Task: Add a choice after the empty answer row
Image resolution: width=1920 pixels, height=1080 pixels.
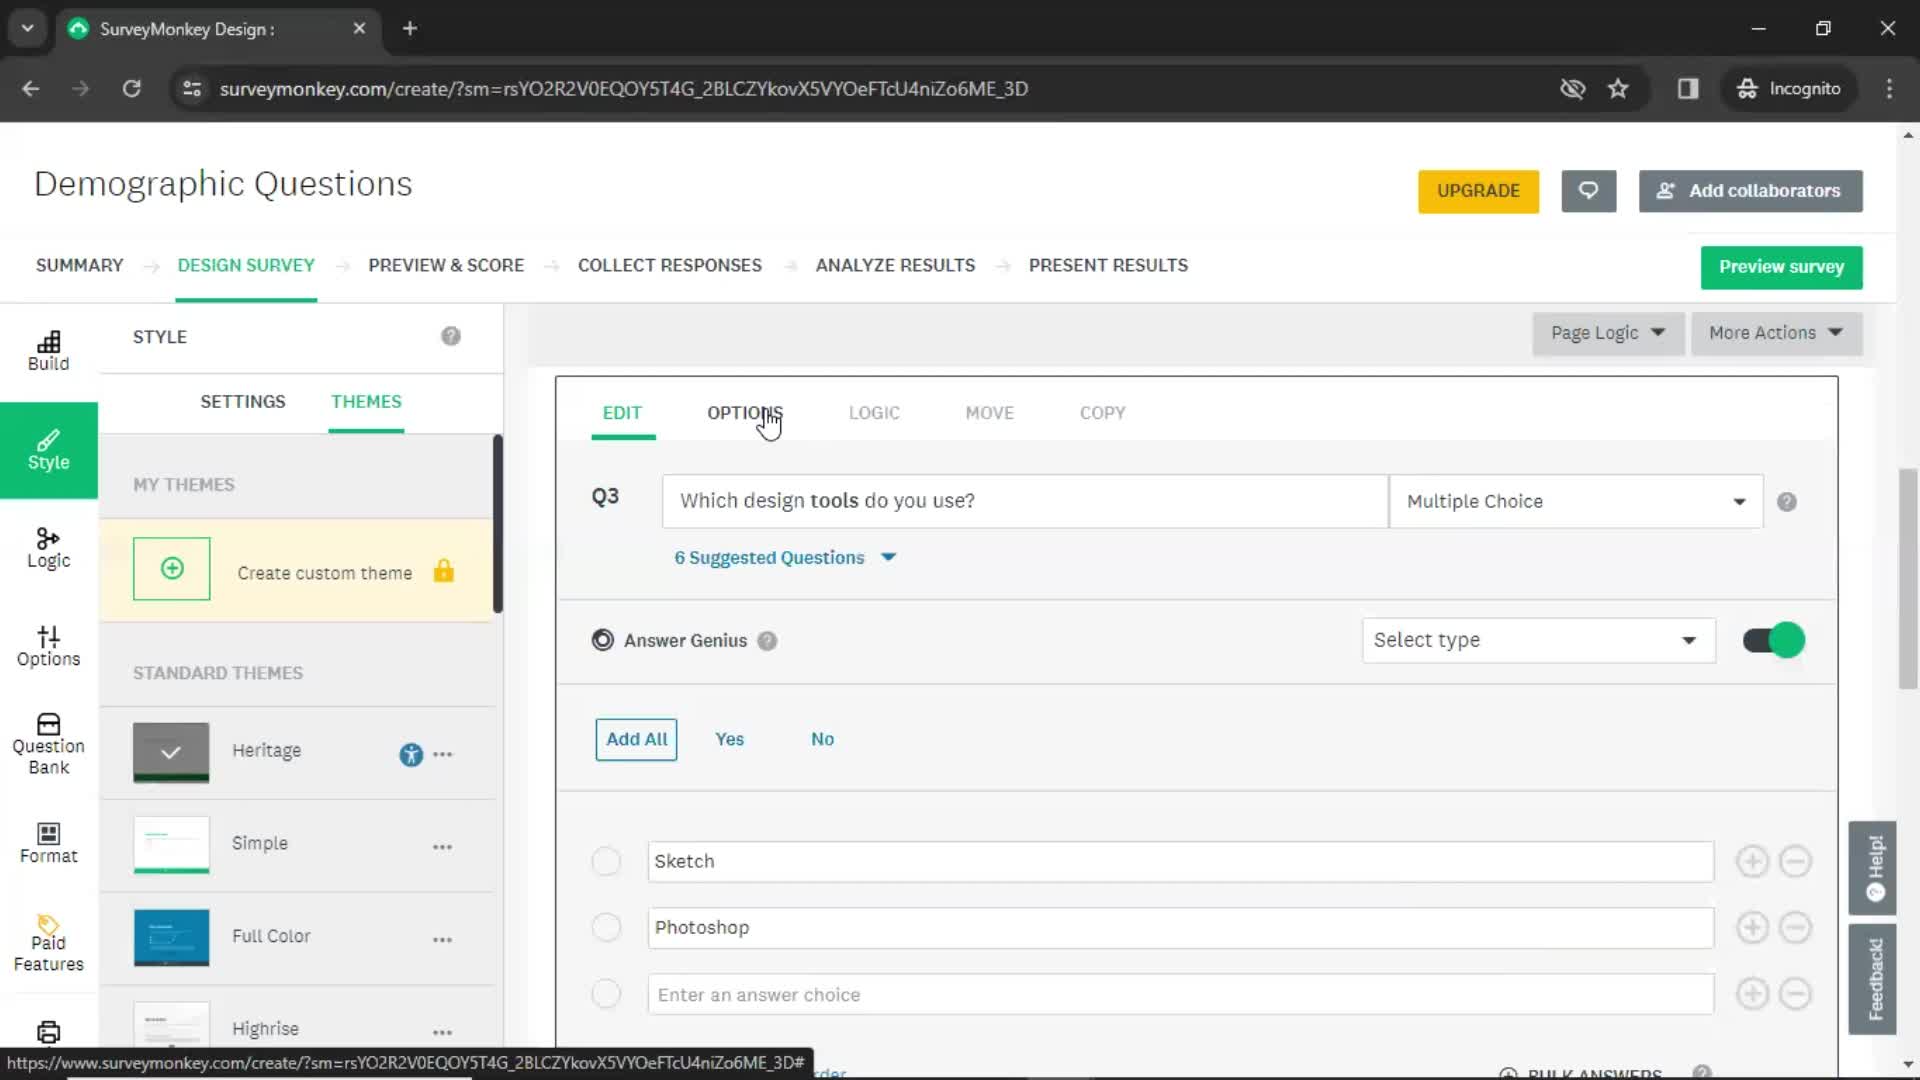Action: tap(1752, 994)
